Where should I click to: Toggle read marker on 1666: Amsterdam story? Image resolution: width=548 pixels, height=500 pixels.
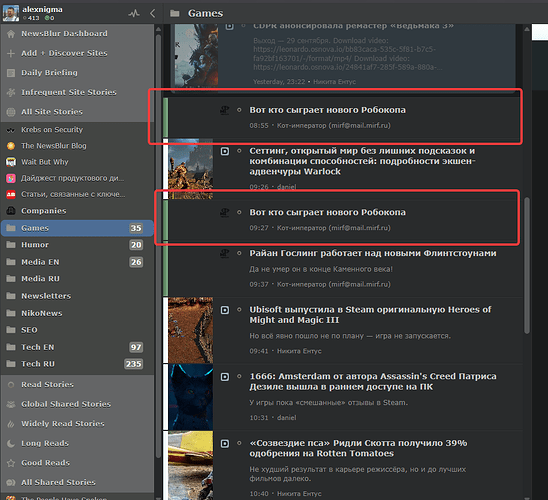239,376
